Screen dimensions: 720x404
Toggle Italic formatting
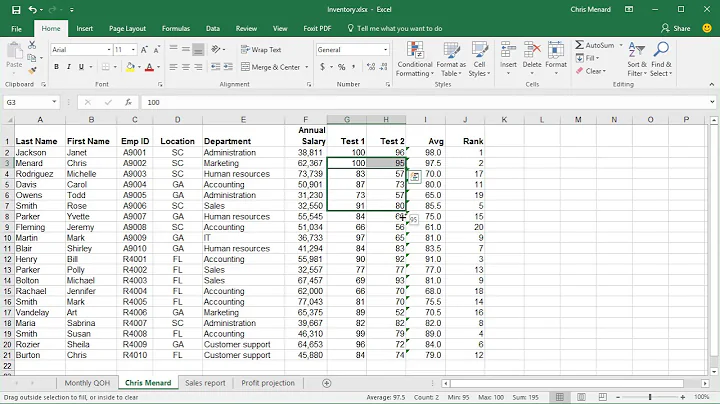pyautogui.click(x=69, y=67)
